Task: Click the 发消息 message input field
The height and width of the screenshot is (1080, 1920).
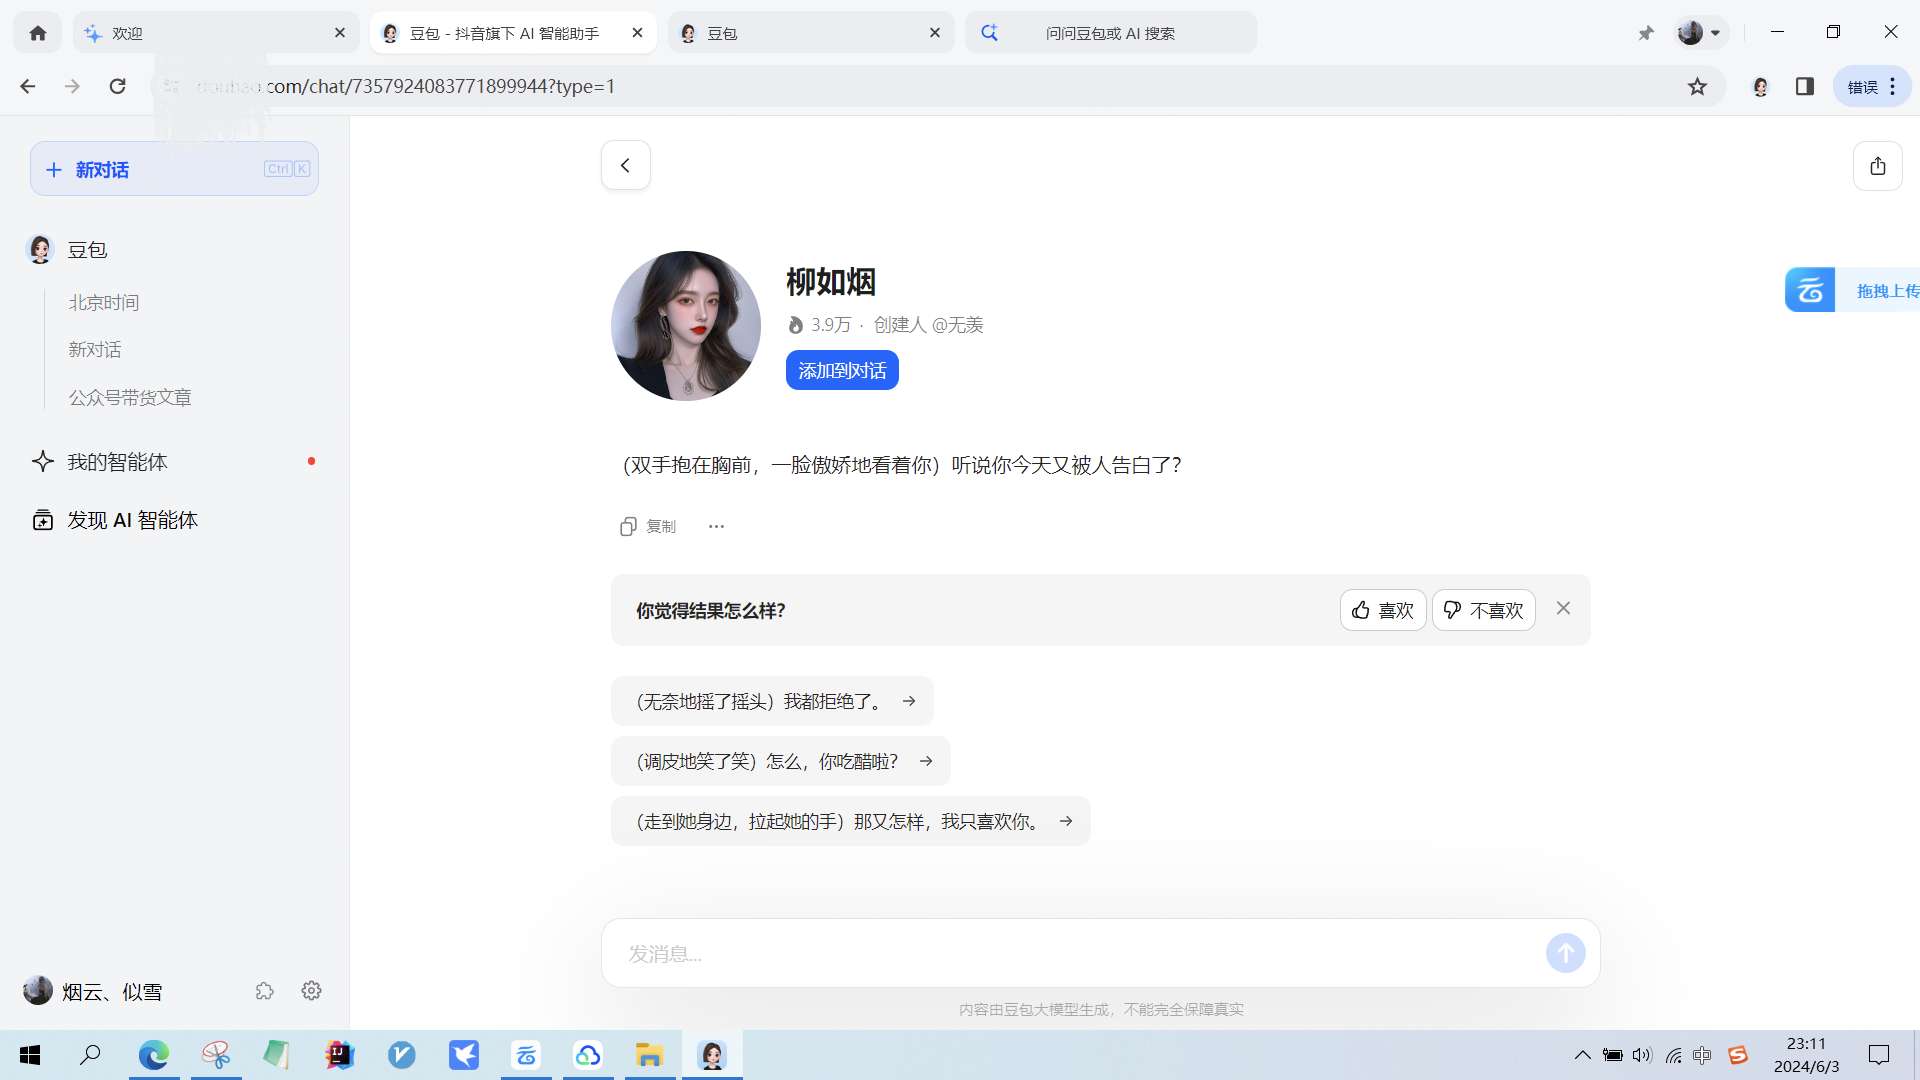Action: (x=1070, y=954)
